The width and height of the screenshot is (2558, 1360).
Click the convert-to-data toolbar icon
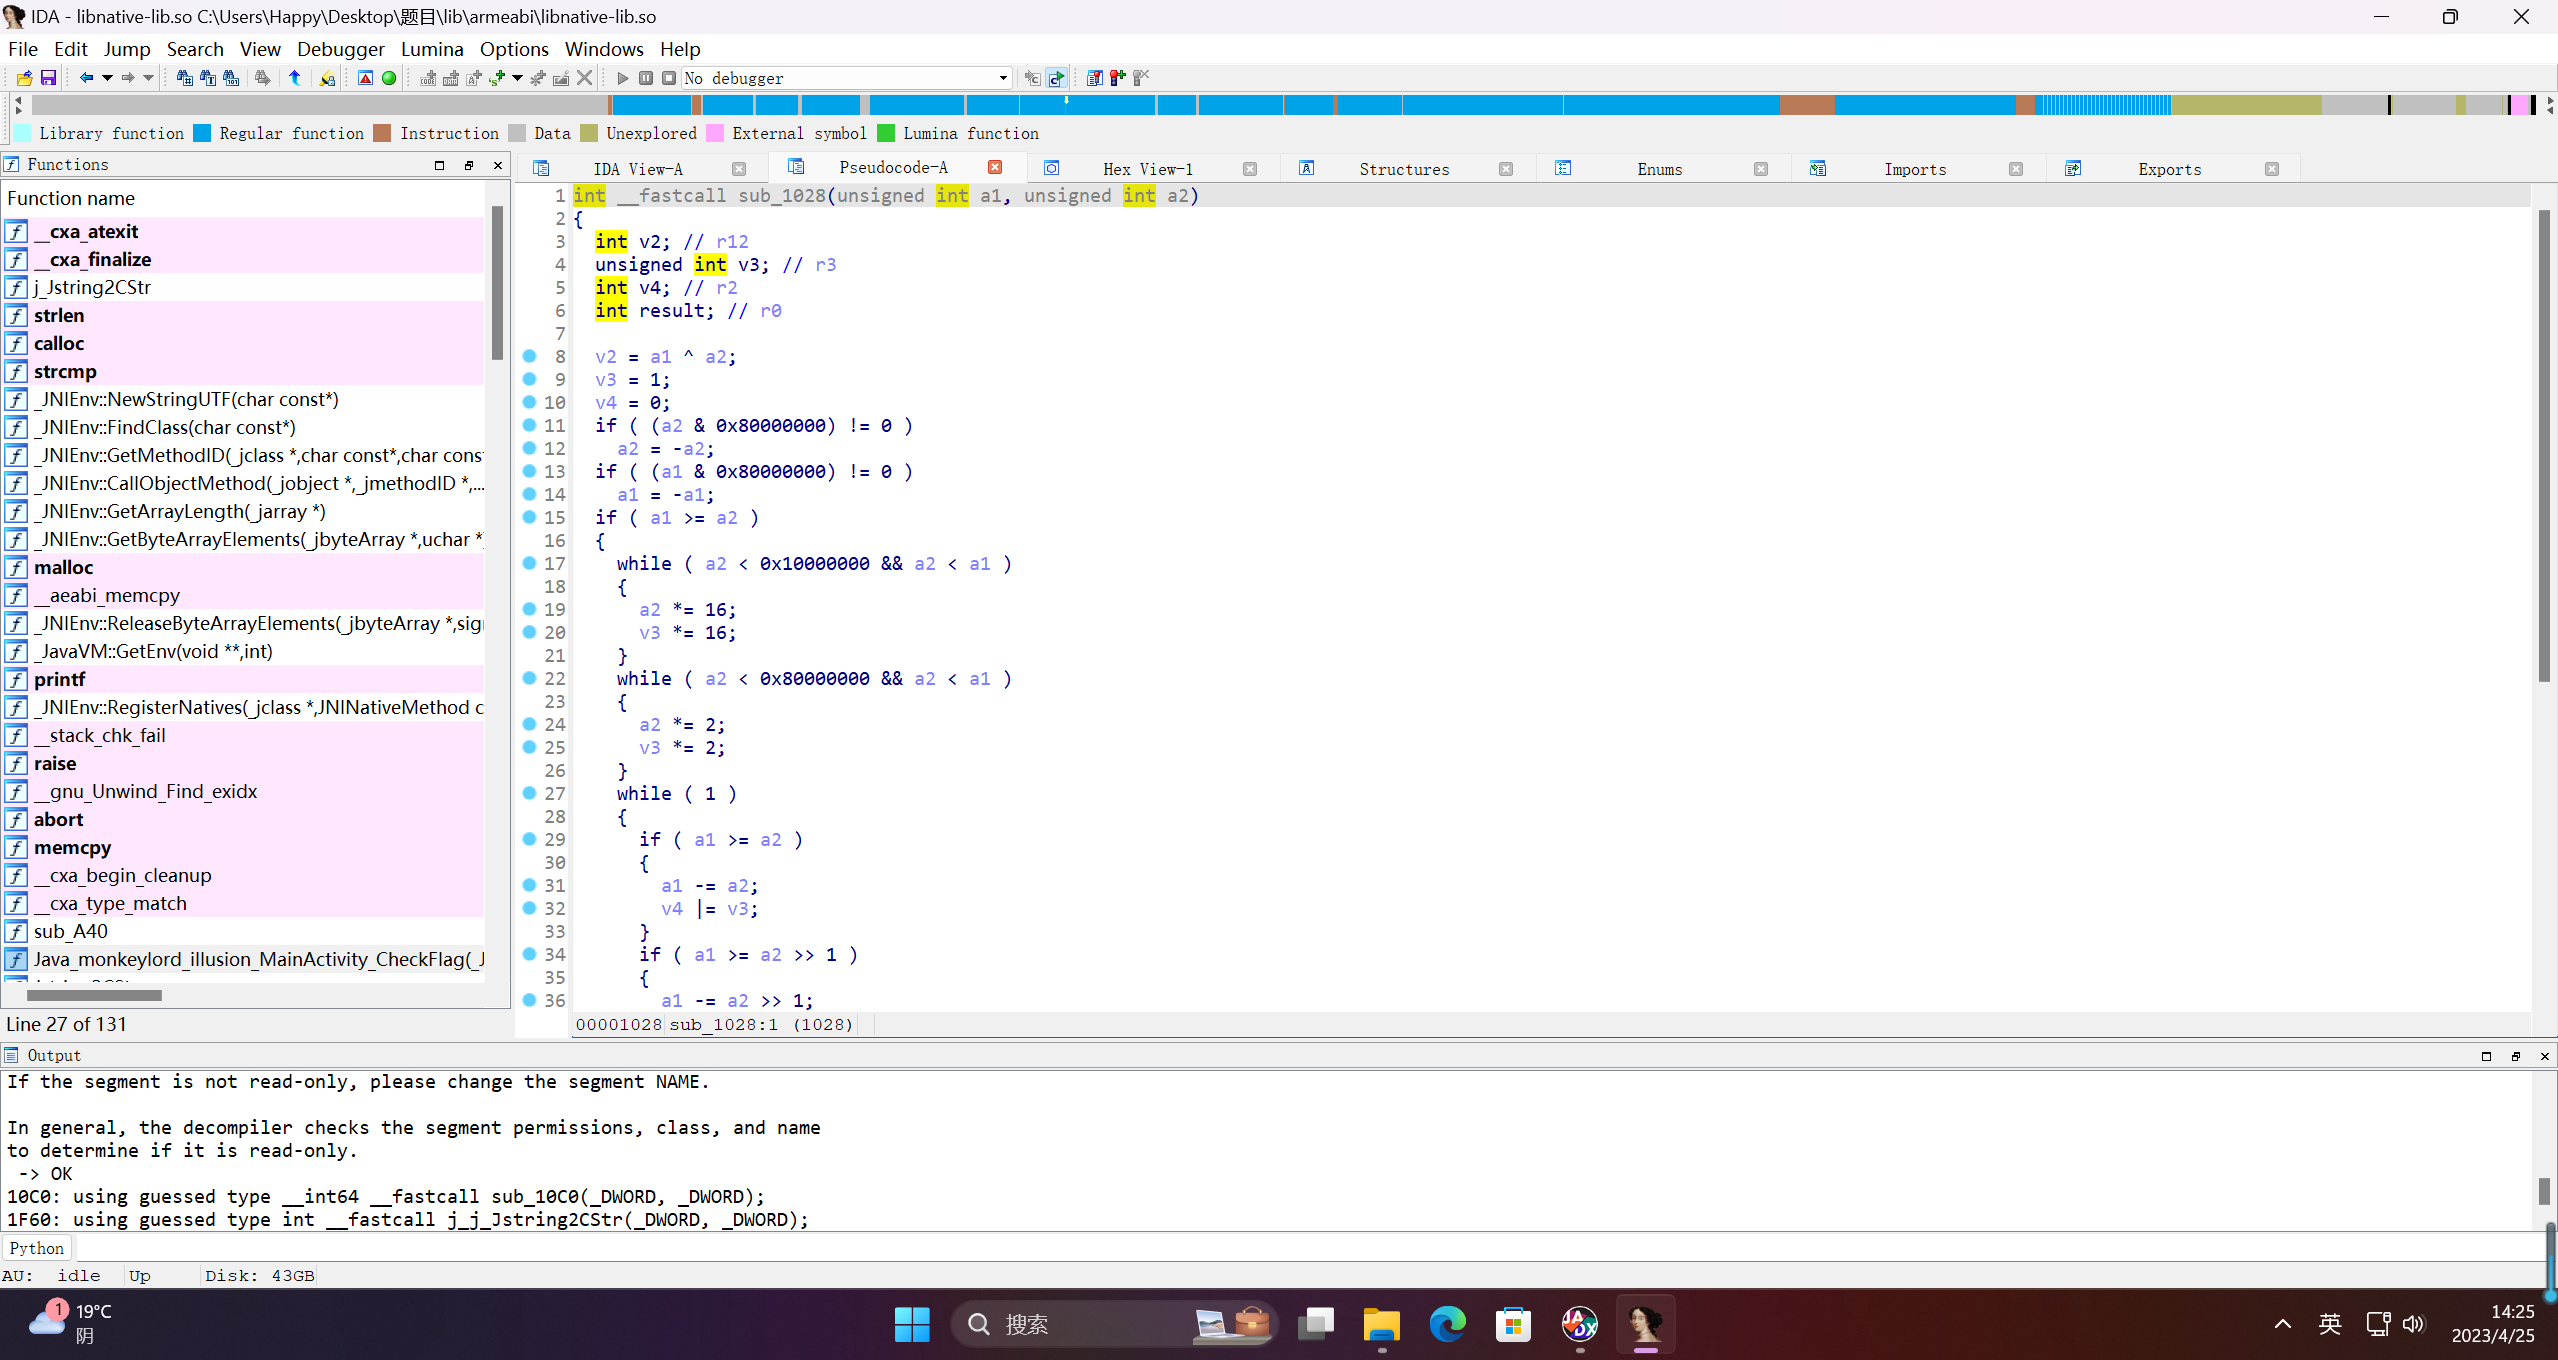pos(451,78)
